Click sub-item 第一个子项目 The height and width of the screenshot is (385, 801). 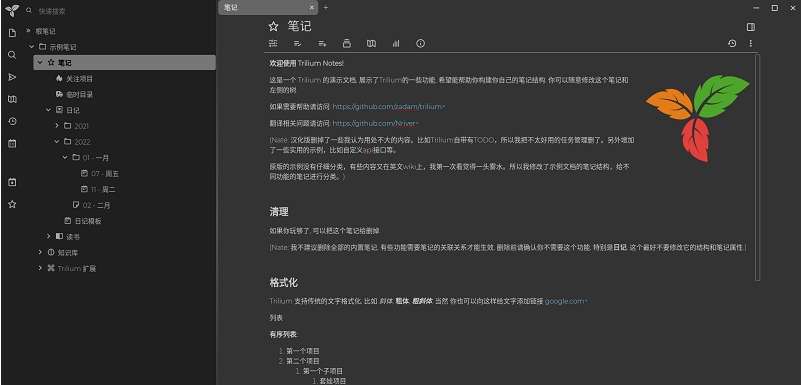point(323,371)
